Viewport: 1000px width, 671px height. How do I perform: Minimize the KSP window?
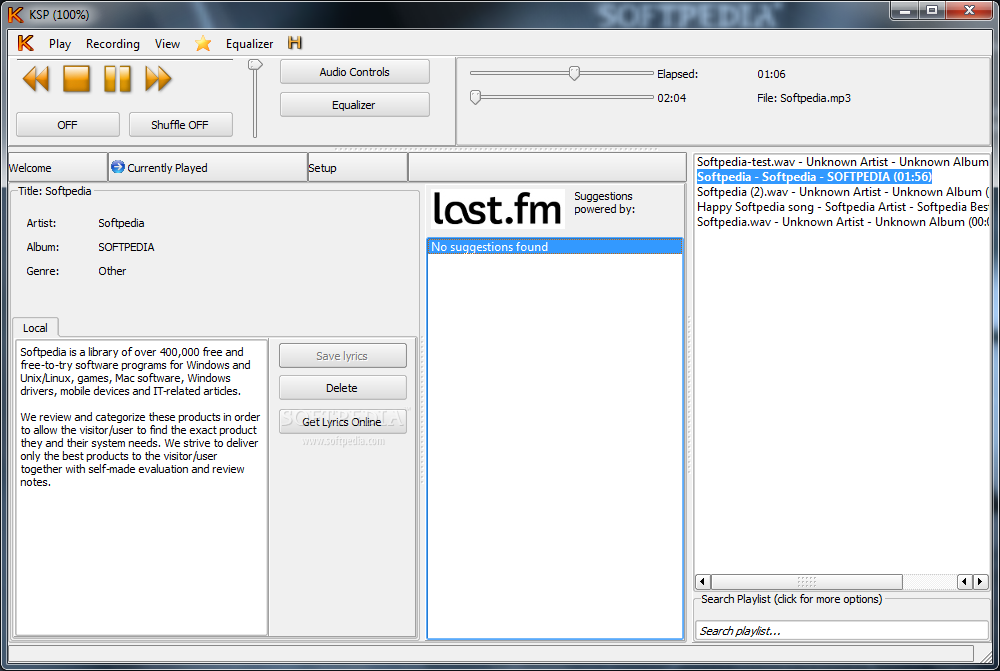point(904,10)
